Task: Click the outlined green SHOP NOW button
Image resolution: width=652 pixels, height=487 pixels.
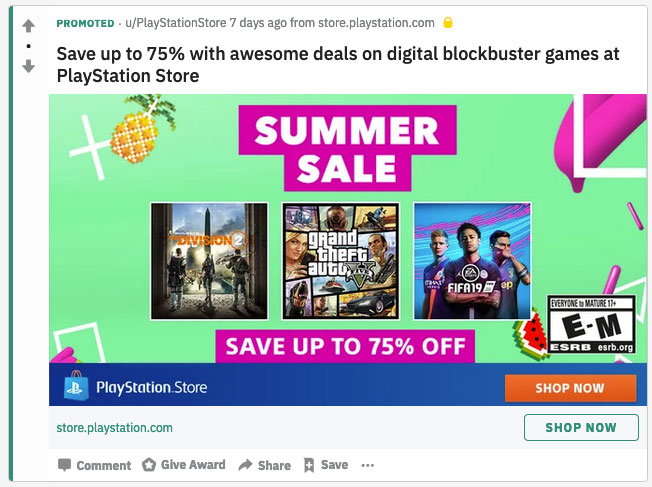Action: tap(581, 427)
